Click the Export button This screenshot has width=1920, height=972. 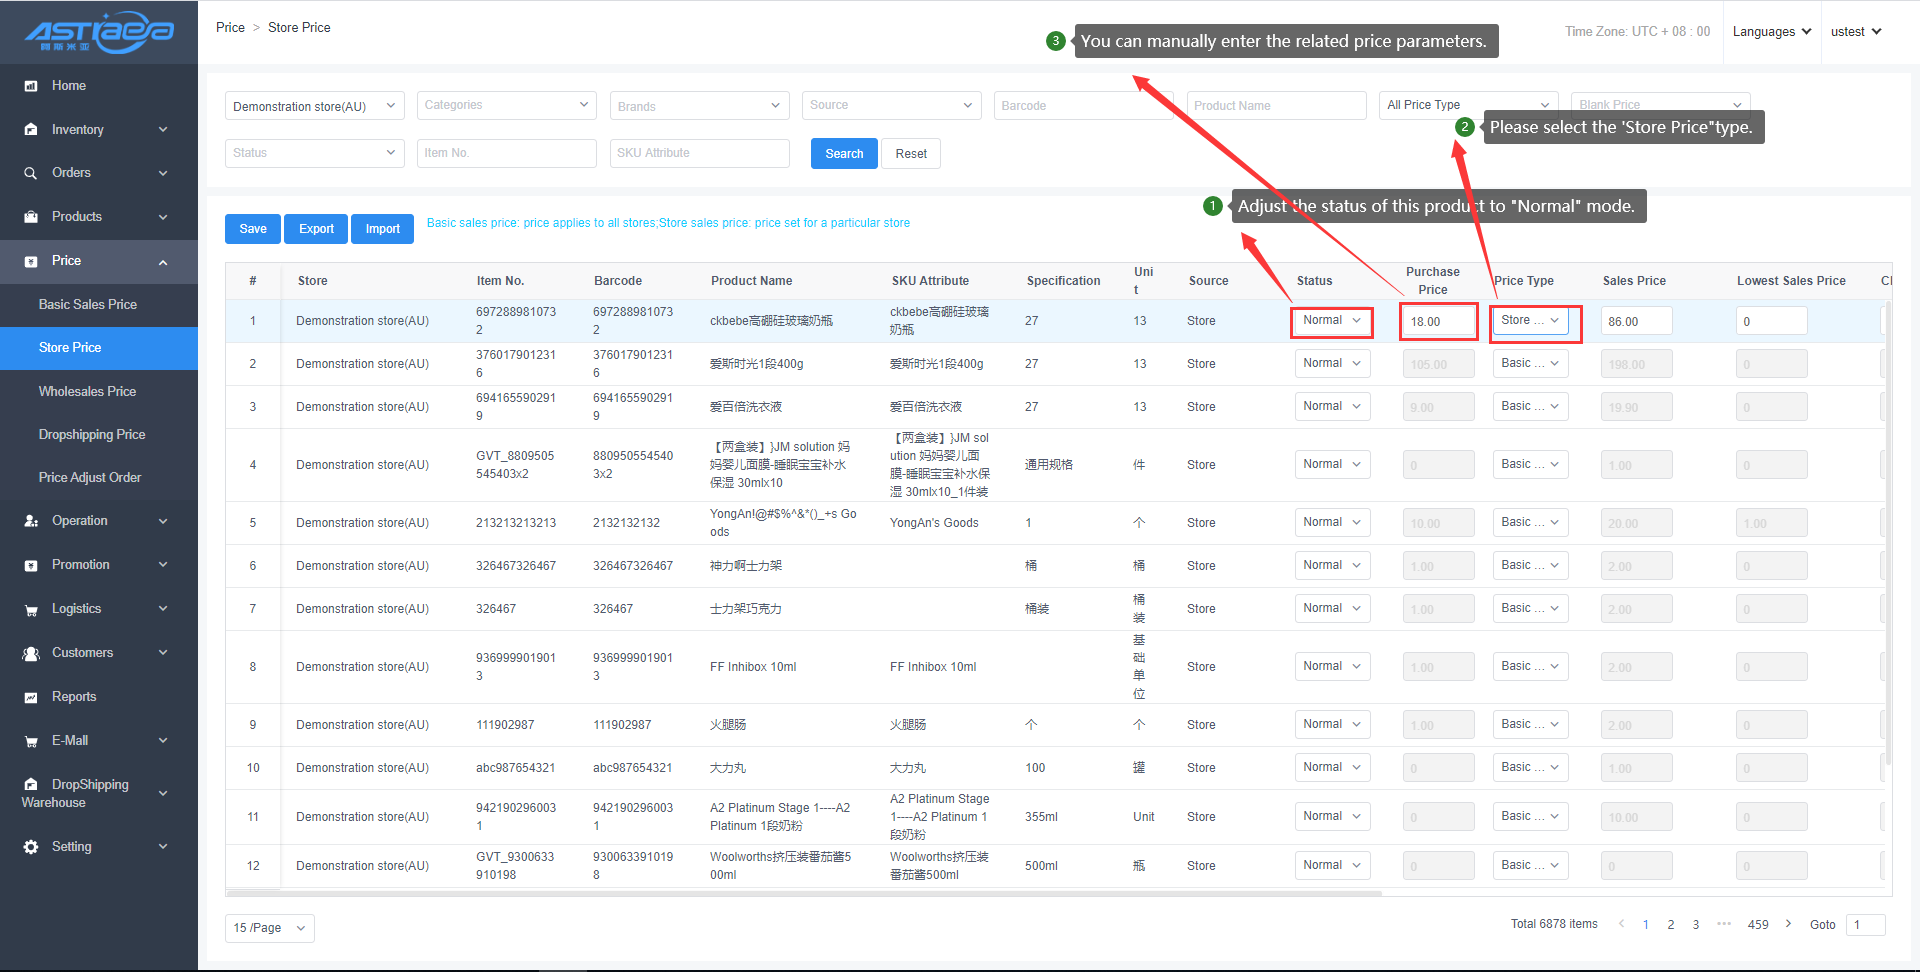point(316,229)
